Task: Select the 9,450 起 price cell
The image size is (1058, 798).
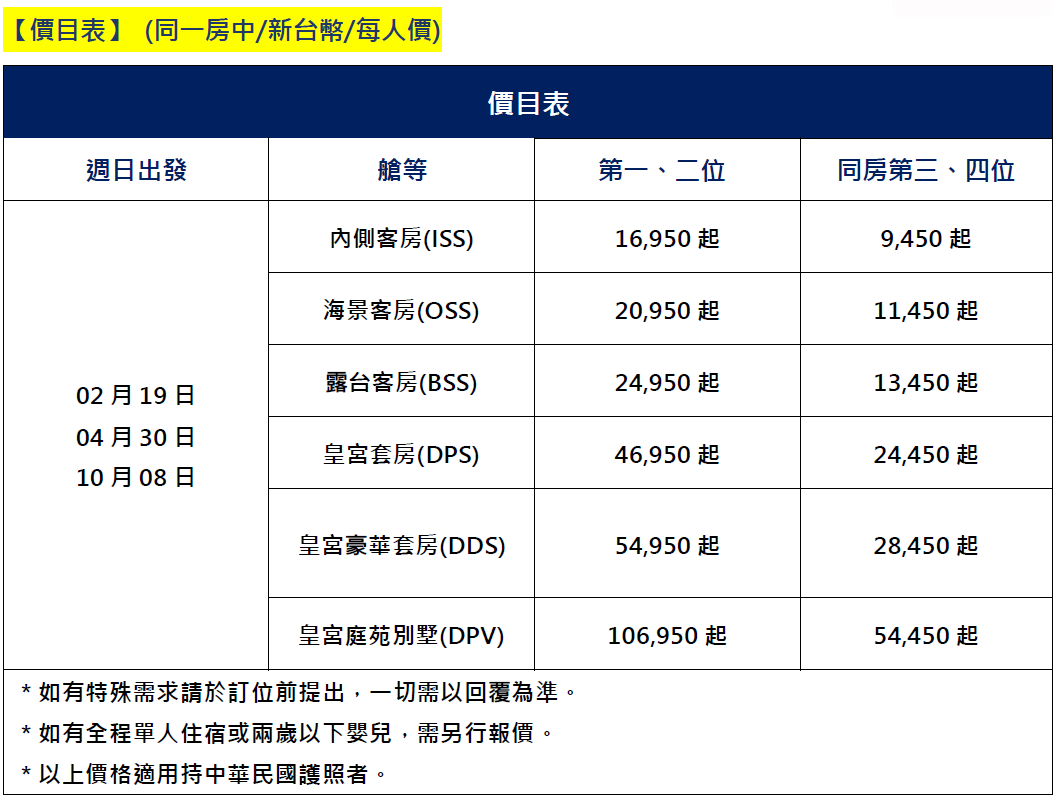Action: 925,239
